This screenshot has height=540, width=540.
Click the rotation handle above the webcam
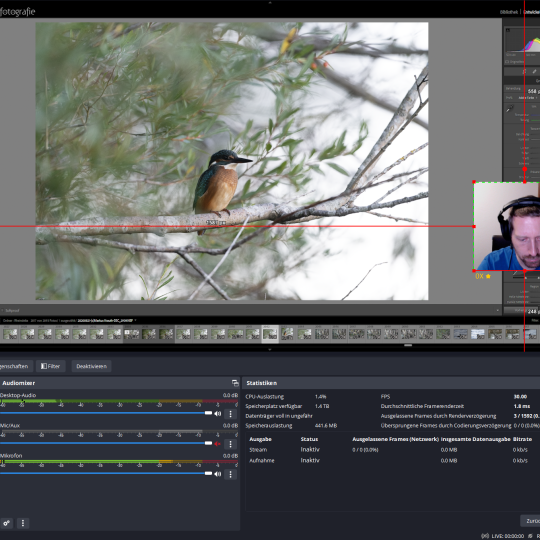click(x=525, y=169)
